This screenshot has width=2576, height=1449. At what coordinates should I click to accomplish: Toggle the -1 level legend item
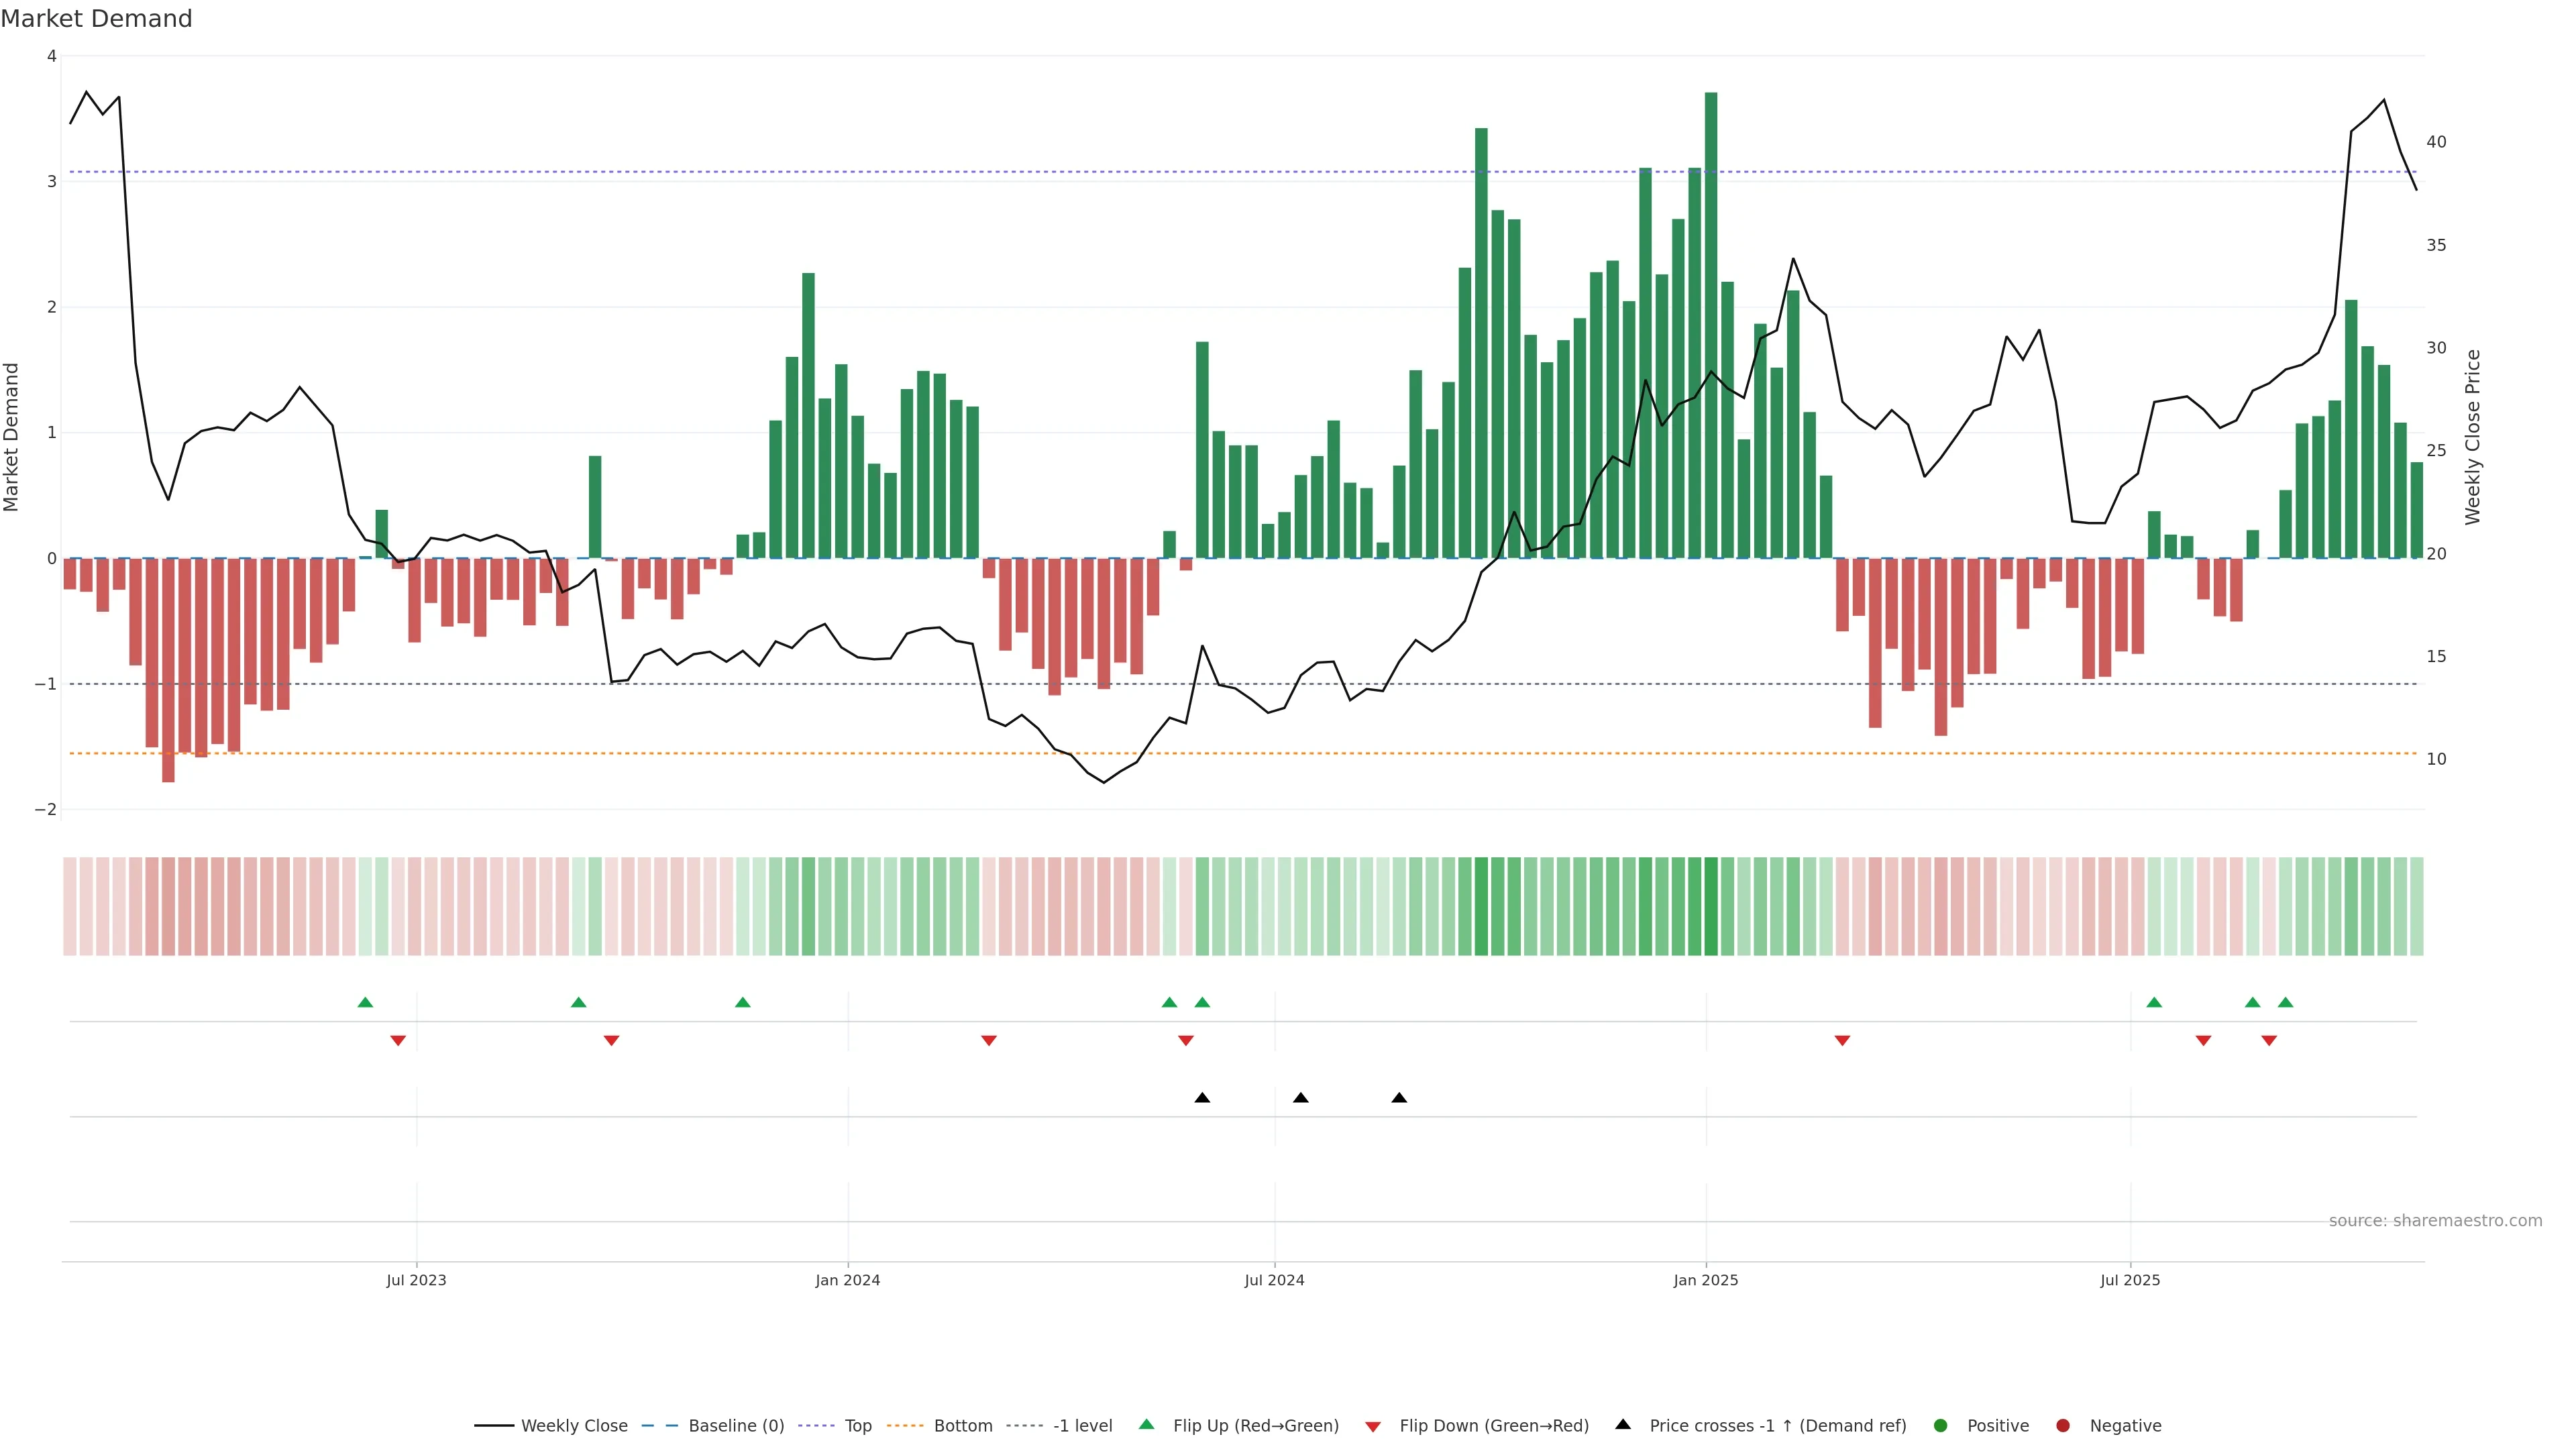coord(1082,1426)
